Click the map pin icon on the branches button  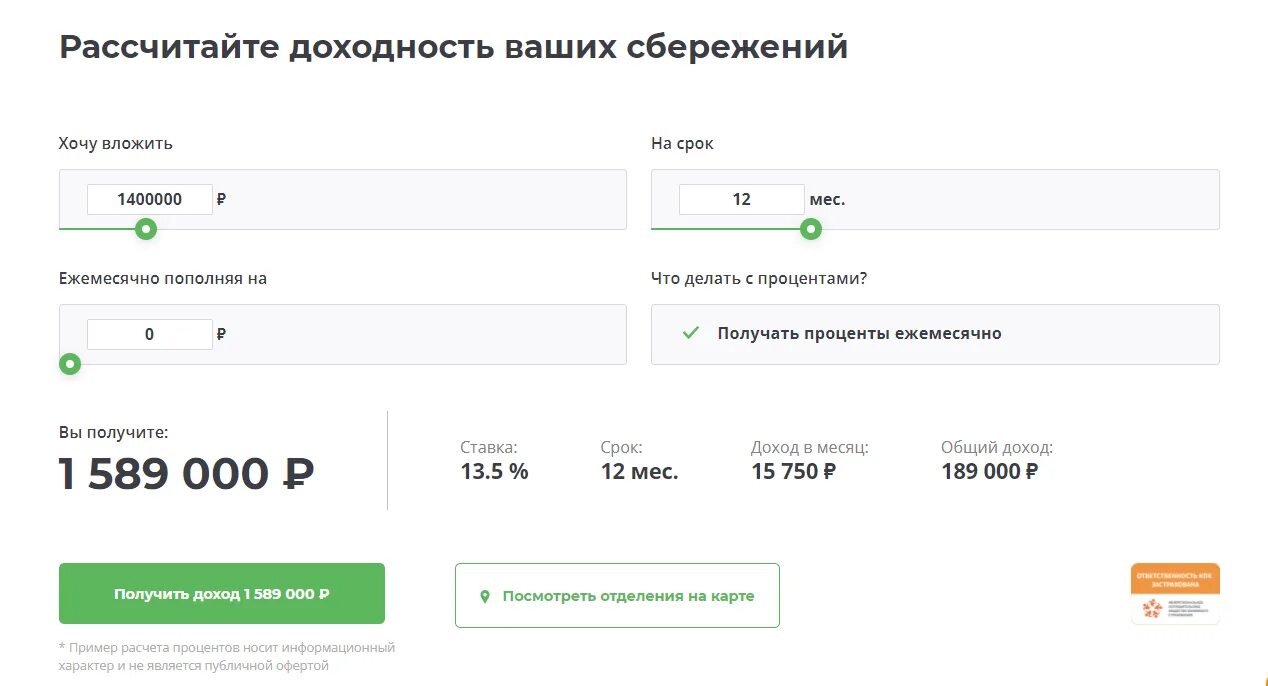tap(485, 596)
